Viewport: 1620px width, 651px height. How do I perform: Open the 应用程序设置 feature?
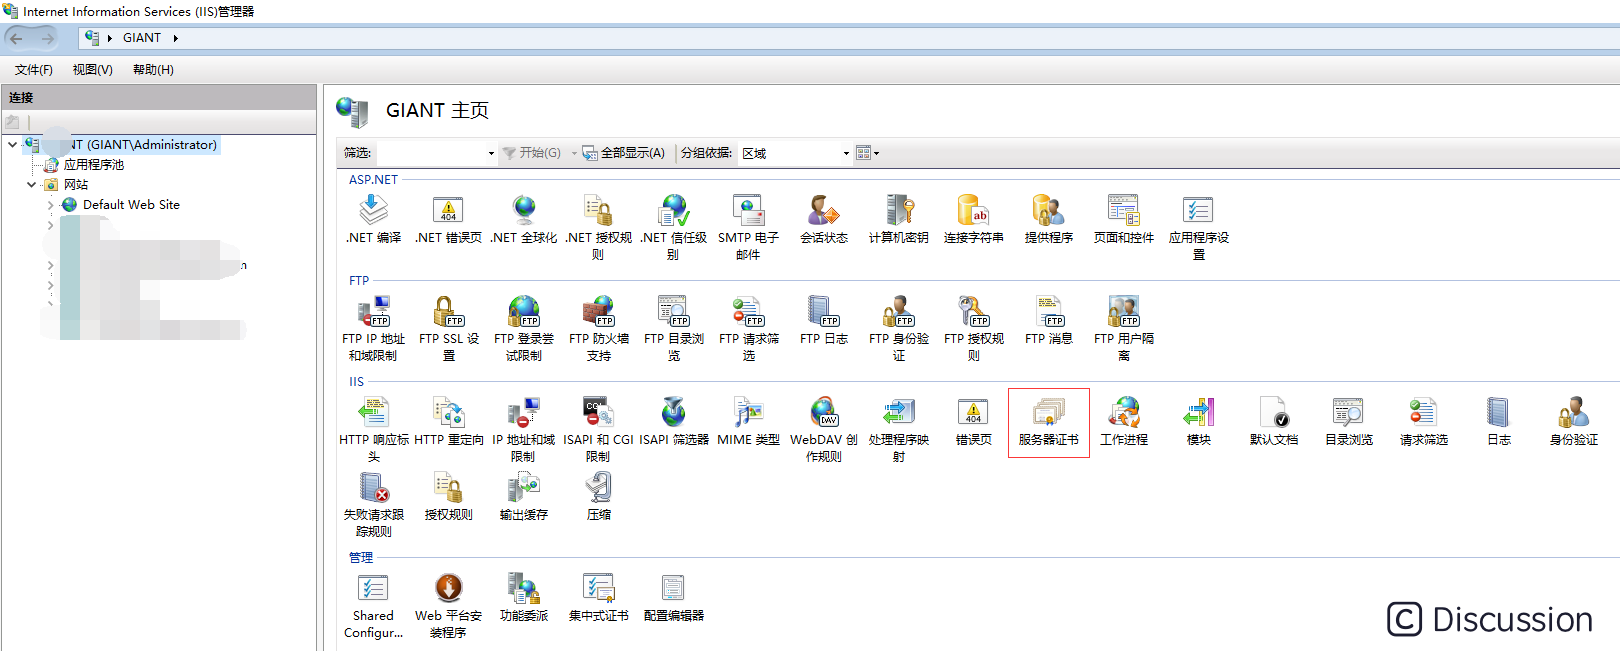pyautogui.click(x=1198, y=227)
